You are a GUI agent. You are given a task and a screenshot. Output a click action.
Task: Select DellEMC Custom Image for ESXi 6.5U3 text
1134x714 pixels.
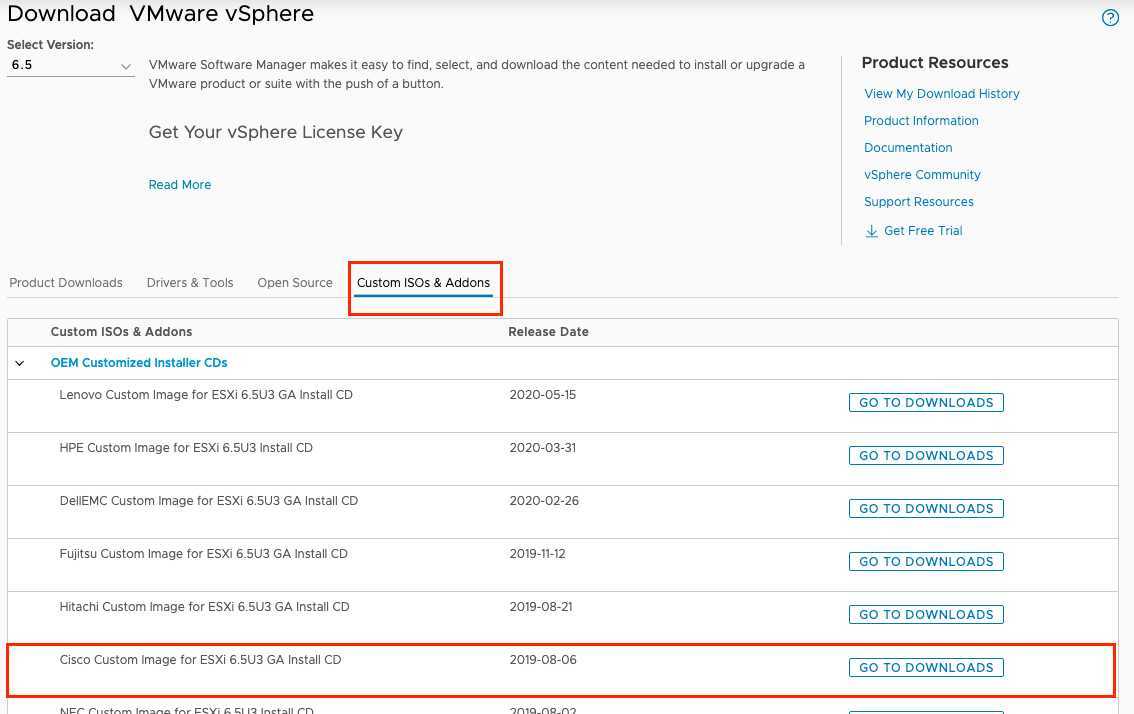tap(208, 501)
